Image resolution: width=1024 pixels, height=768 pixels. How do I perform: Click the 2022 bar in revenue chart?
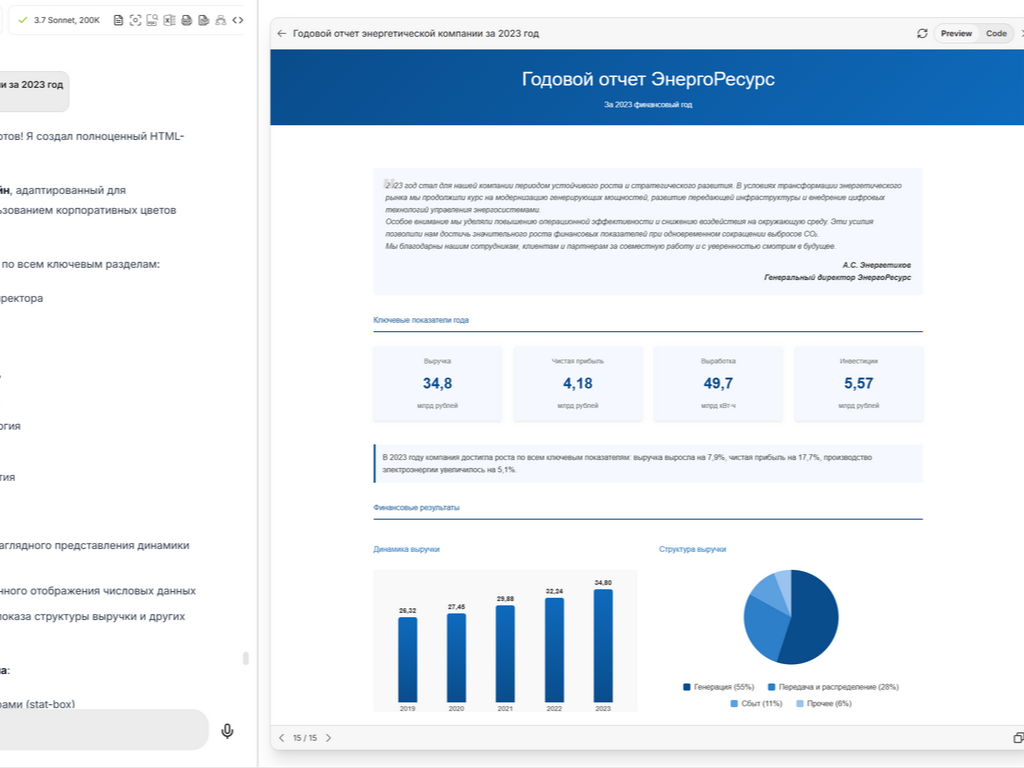click(x=554, y=650)
